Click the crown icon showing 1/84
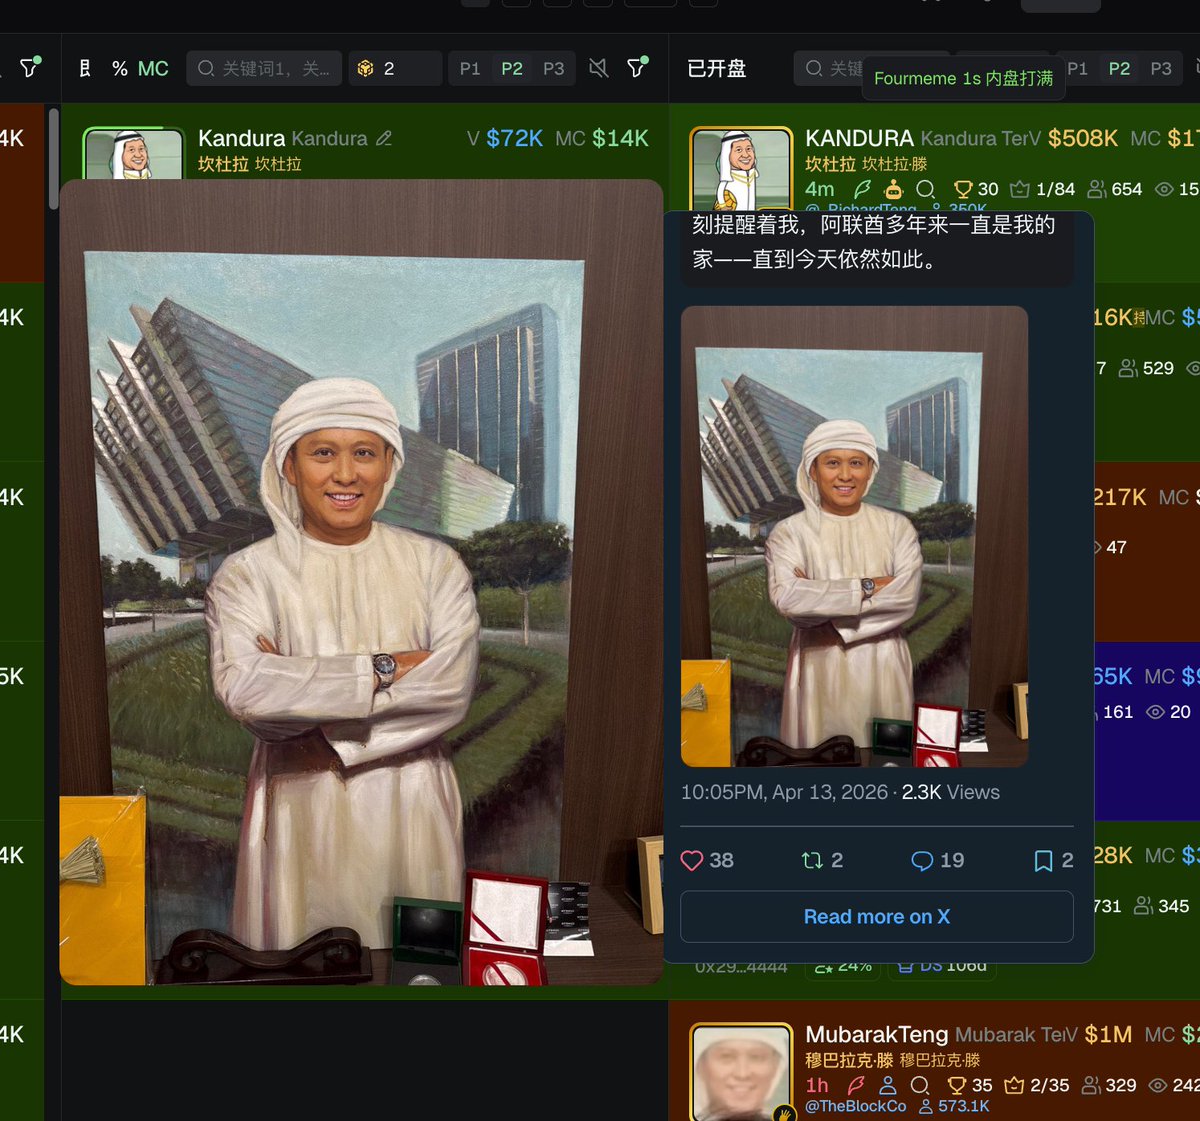The height and width of the screenshot is (1121, 1200). tap(1020, 189)
